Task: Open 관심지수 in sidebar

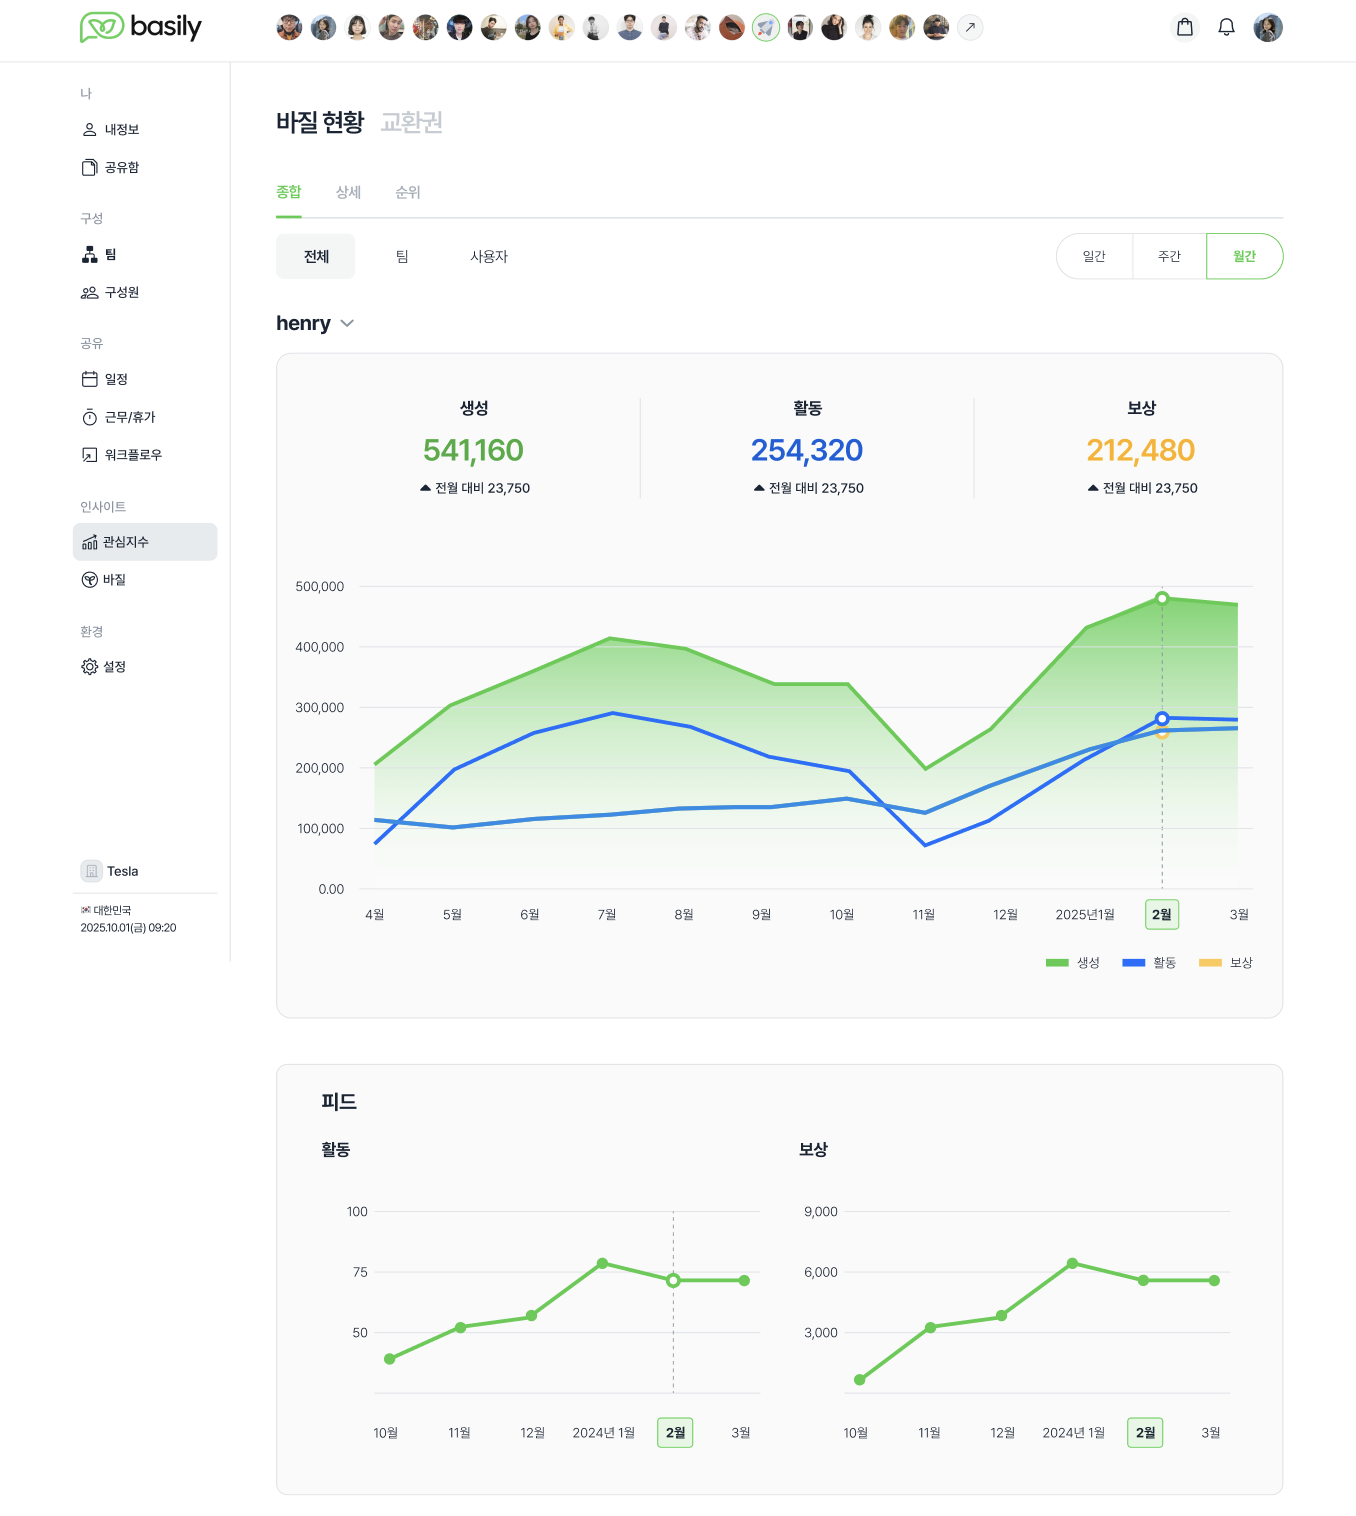Action: click(145, 541)
